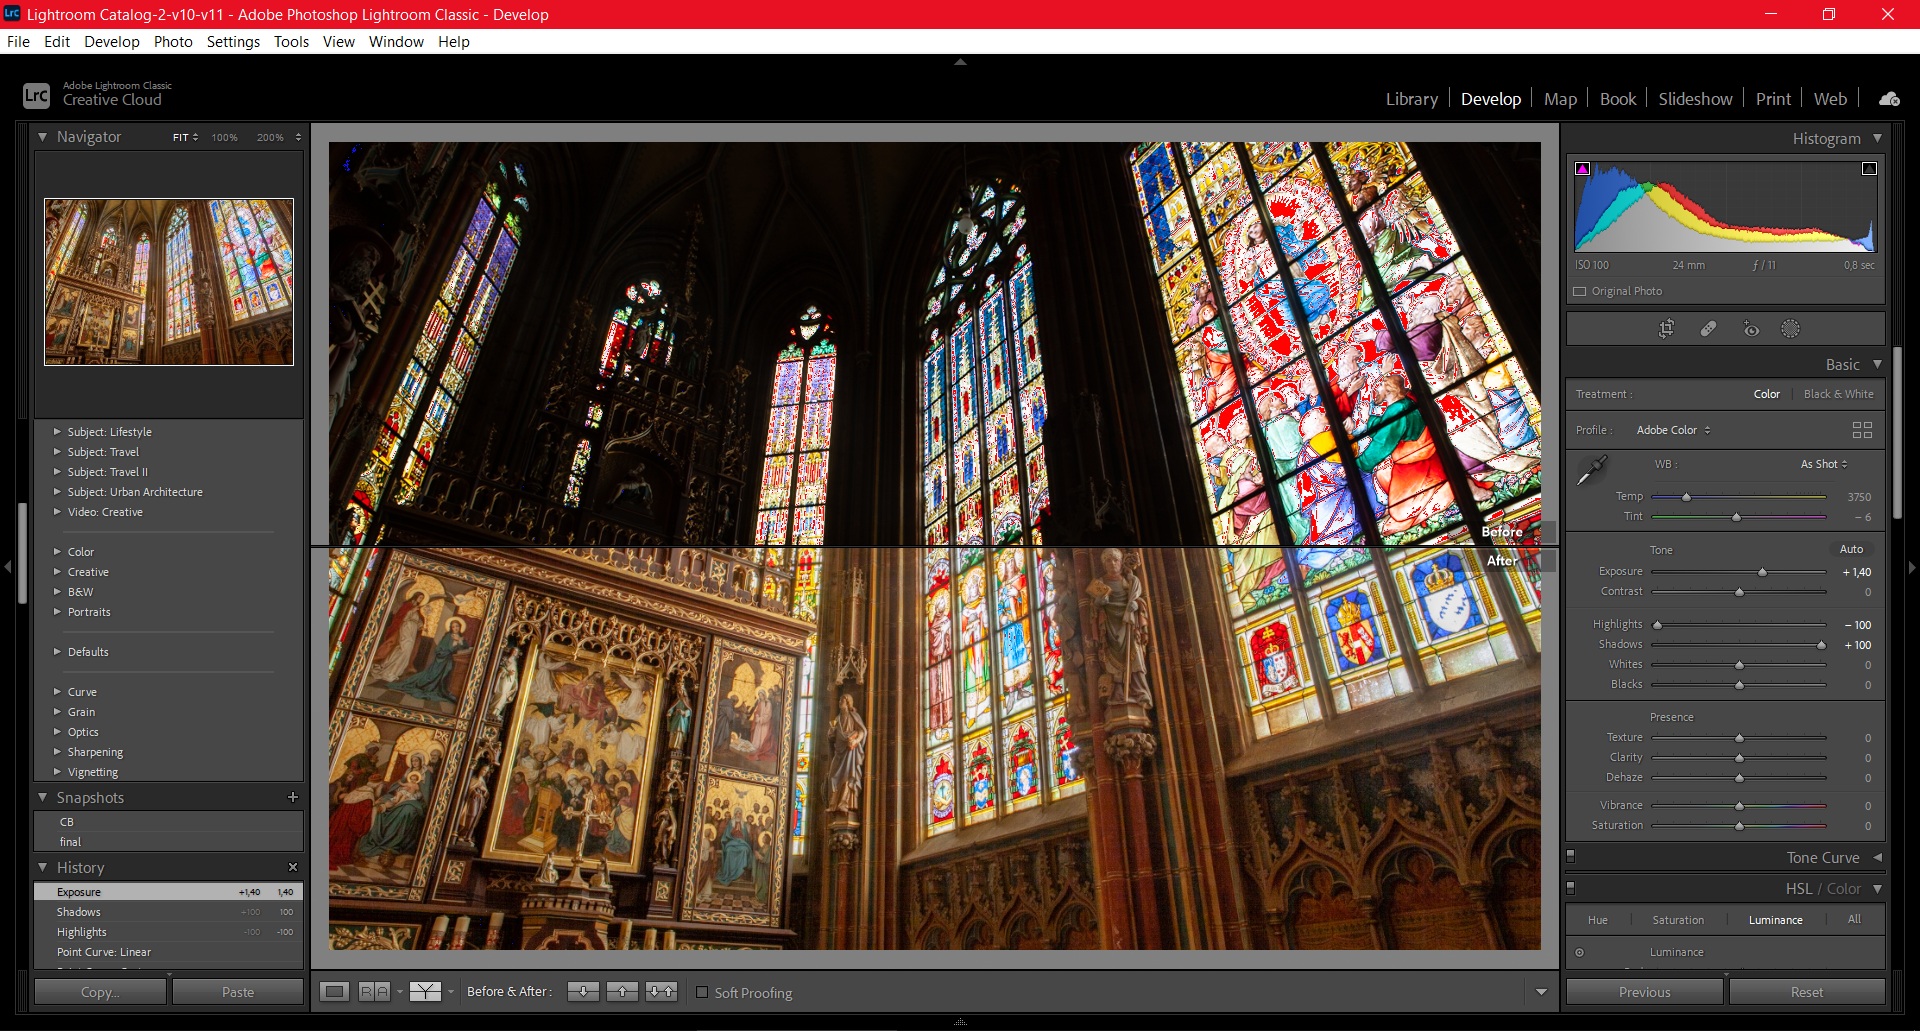The image size is (1920, 1031).
Task: Expand the Vignetting preset group
Action: click(57, 772)
